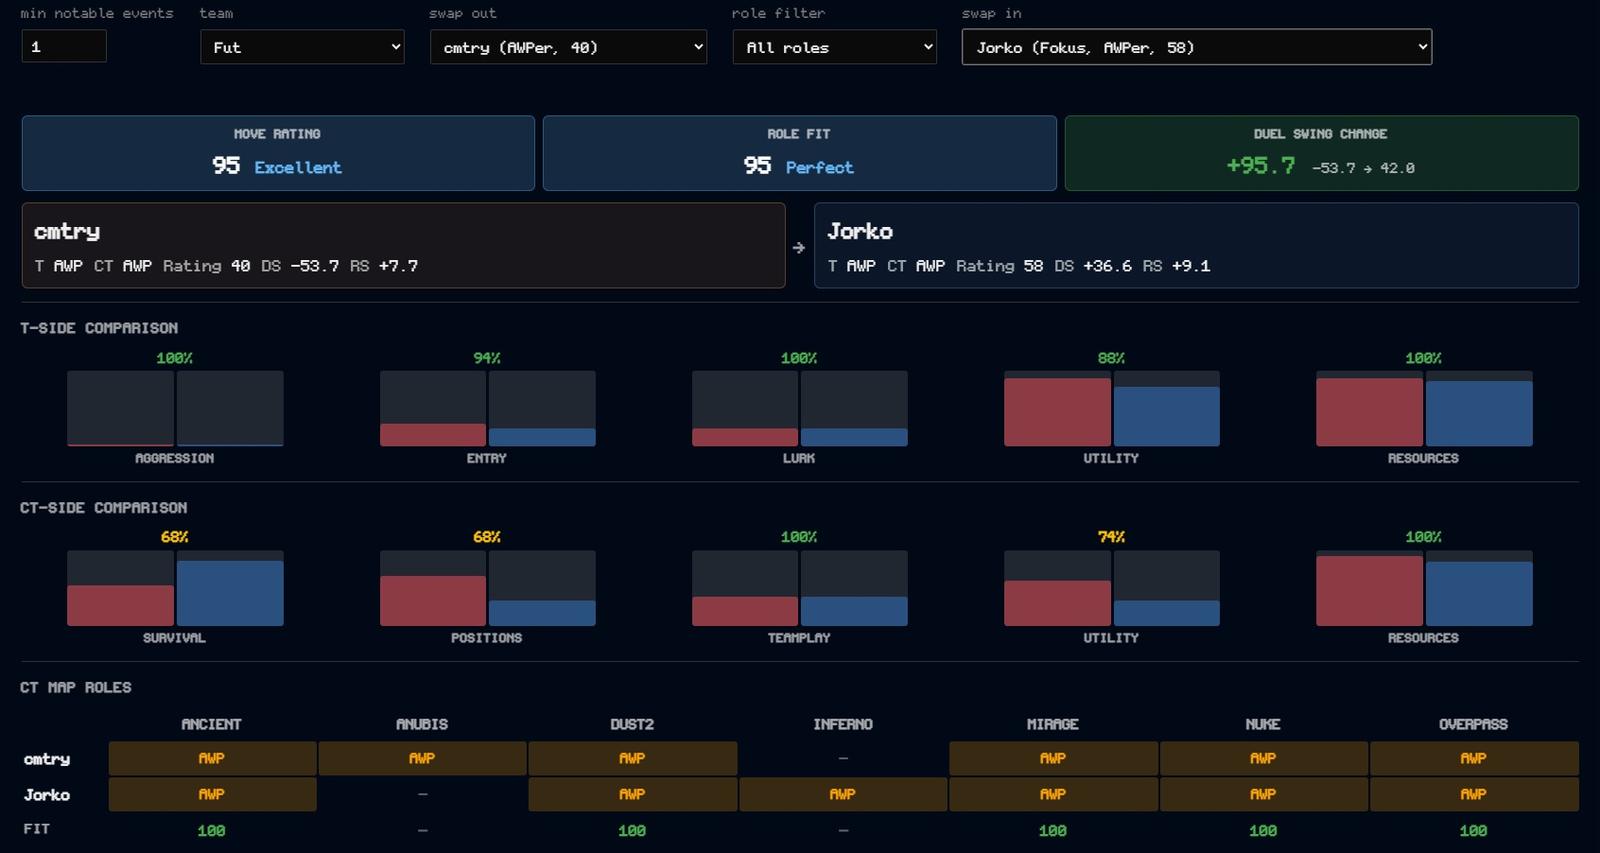Screen dimensions: 1600x853
Task: Click the blue T-side Resources bar
Action: [x=1479, y=414]
